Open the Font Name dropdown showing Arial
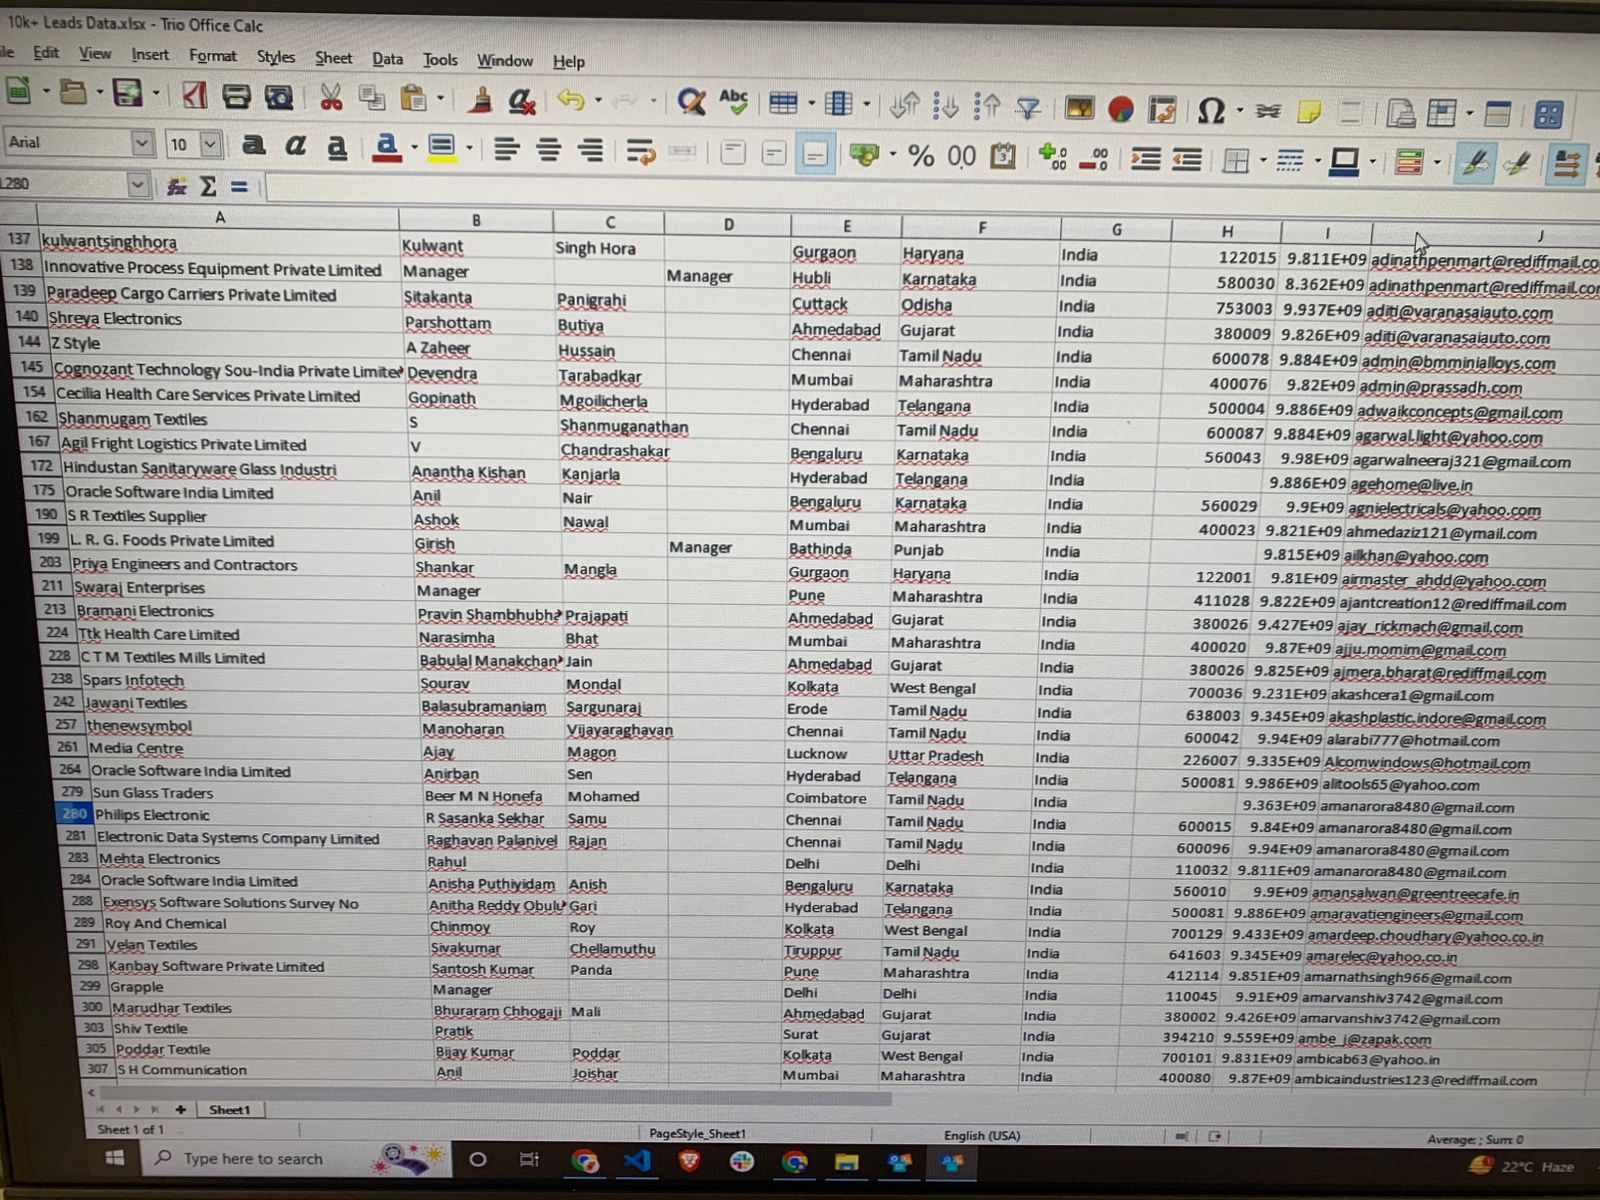The width and height of the screenshot is (1600, 1200). (x=141, y=143)
